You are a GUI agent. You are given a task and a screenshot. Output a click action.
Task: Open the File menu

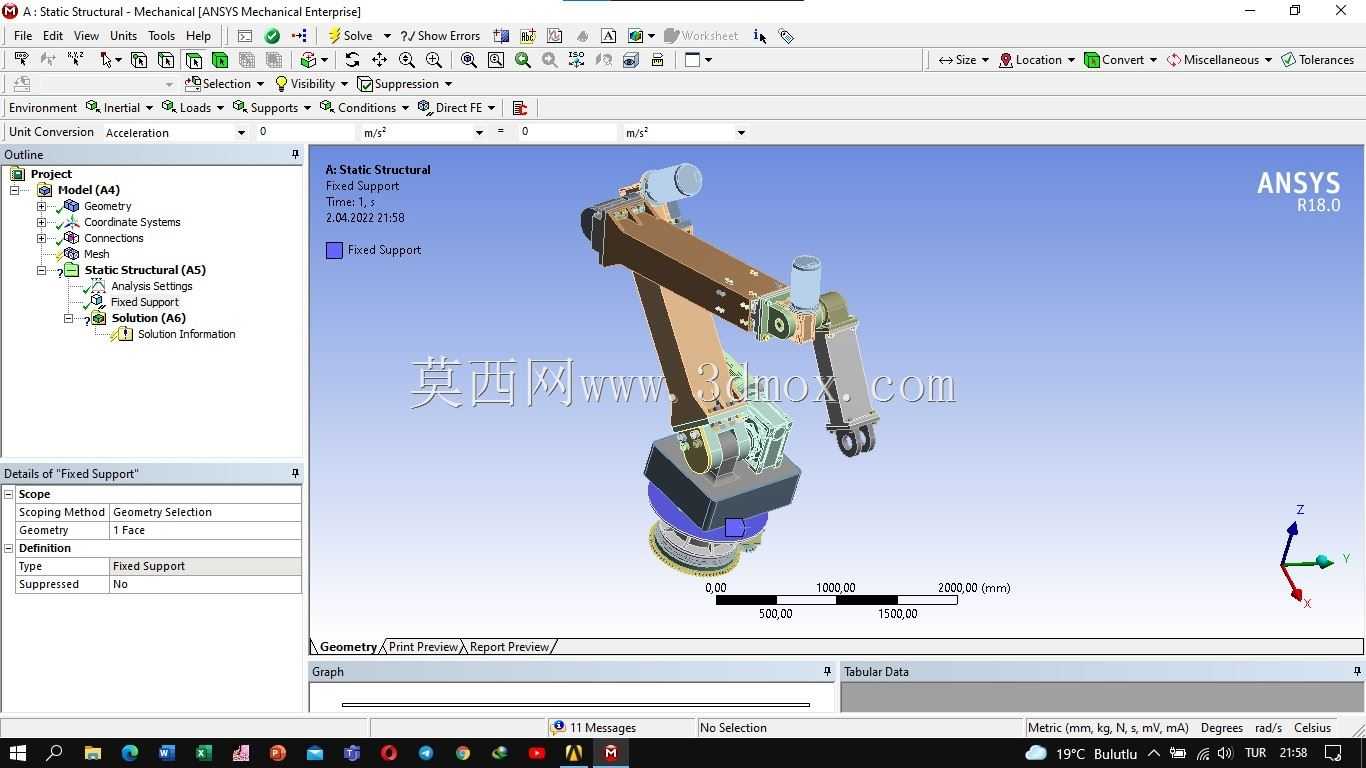[x=23, y=36]
